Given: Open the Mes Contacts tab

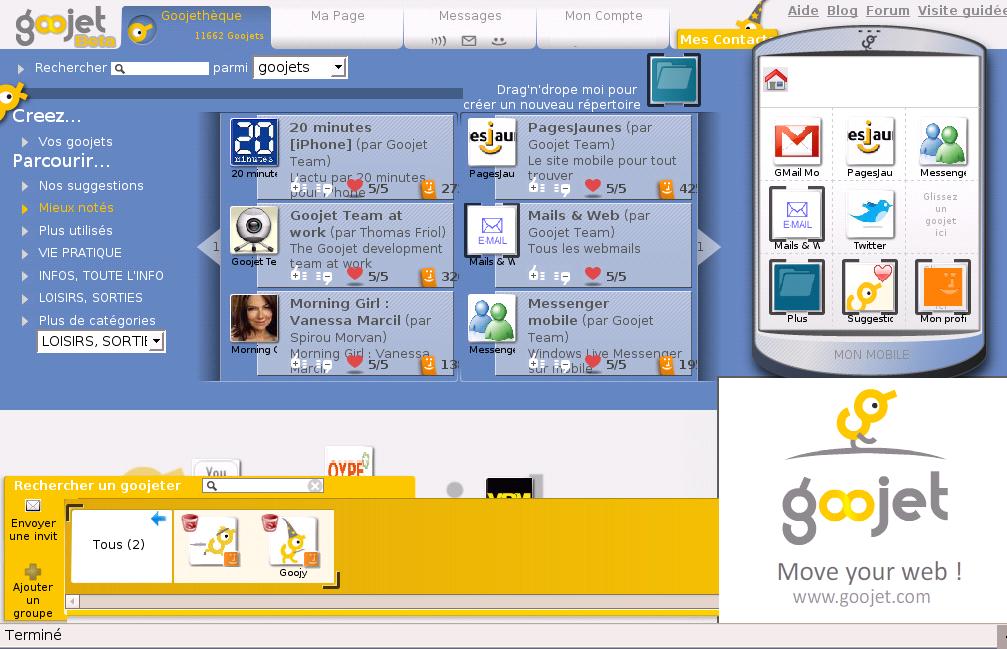Looking at the screenshot, I should coord(724,39).
